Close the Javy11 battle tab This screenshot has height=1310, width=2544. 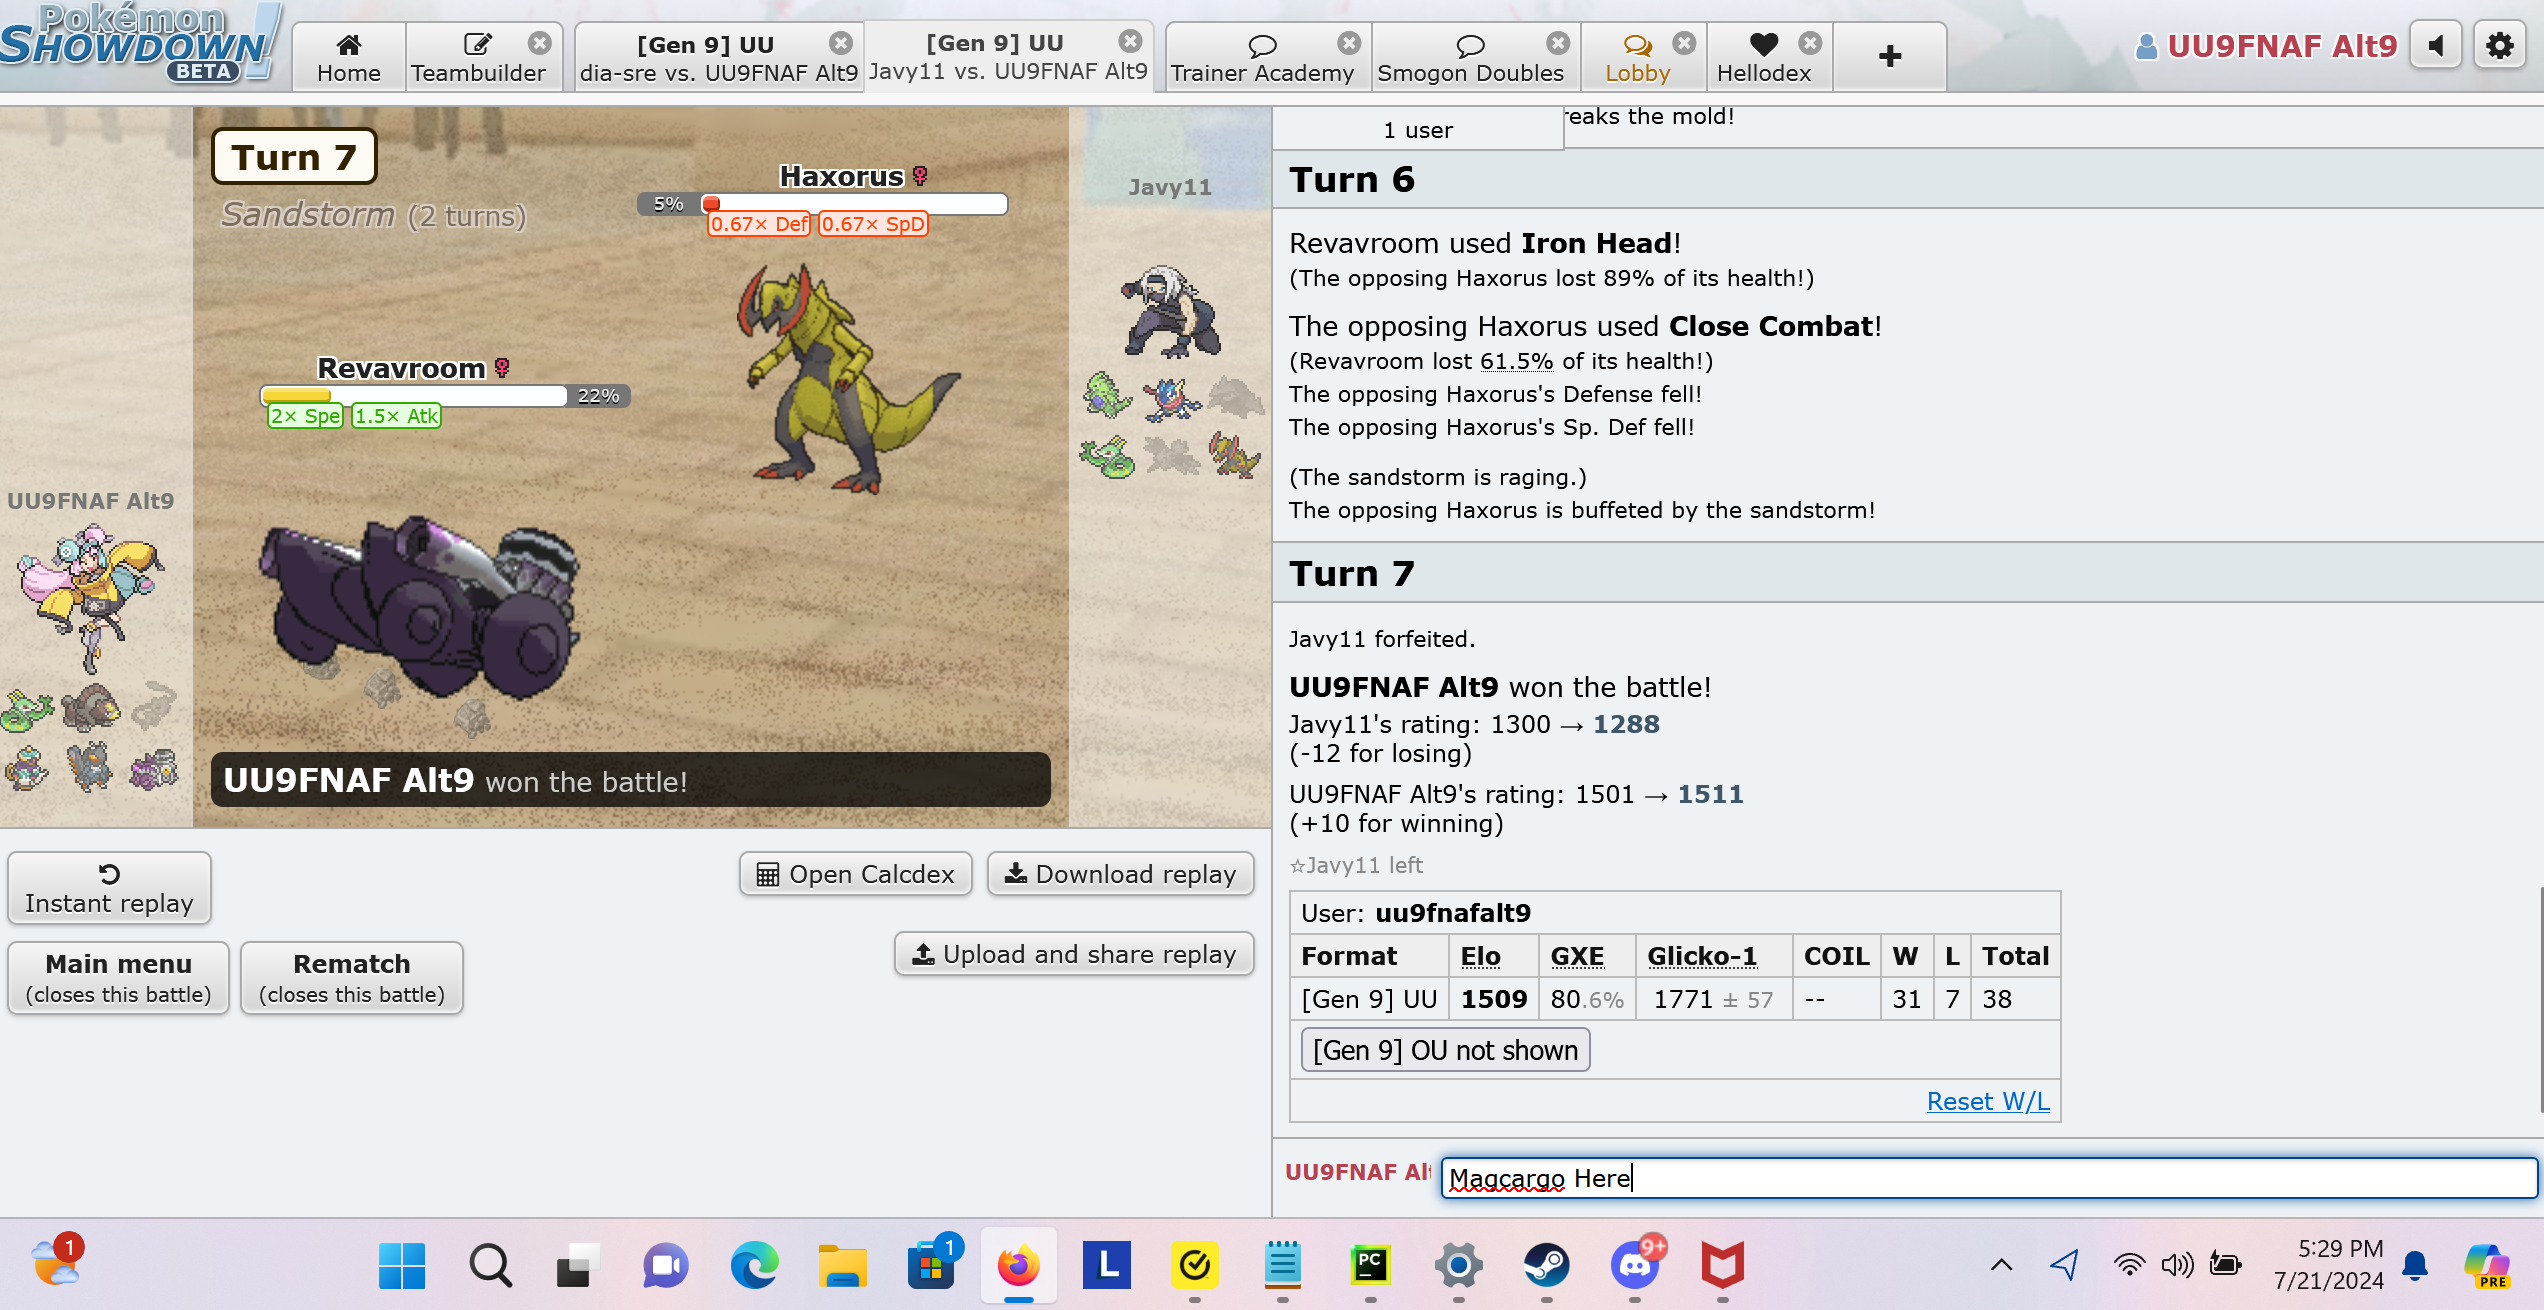coord(1130,41)
